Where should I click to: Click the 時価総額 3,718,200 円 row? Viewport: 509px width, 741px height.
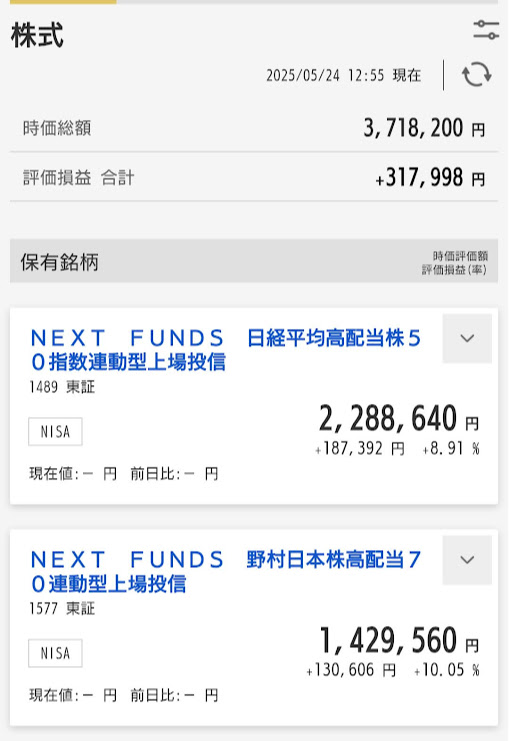254,128
